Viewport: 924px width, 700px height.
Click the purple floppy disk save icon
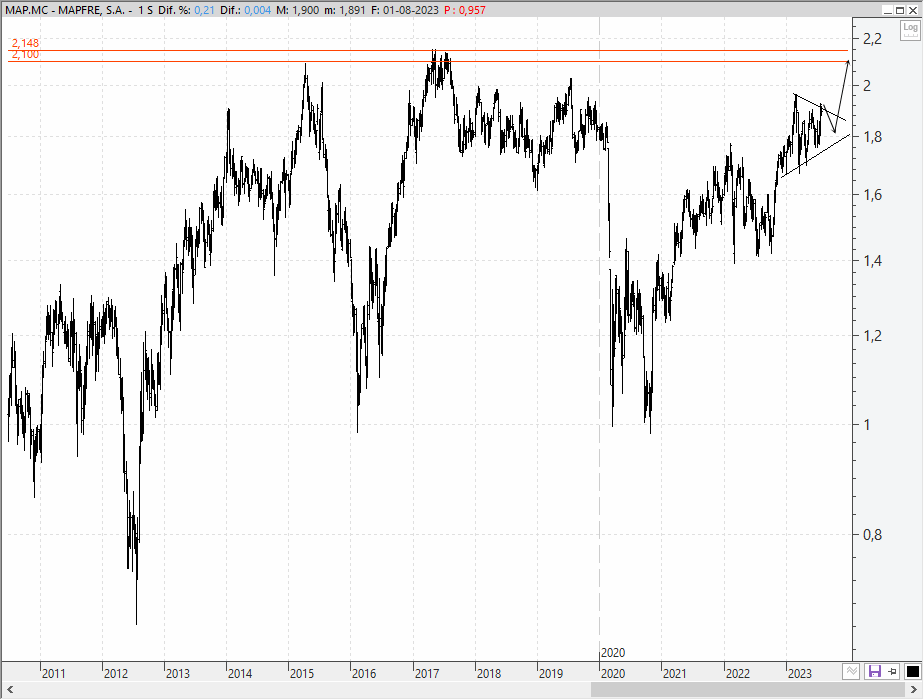874,671
